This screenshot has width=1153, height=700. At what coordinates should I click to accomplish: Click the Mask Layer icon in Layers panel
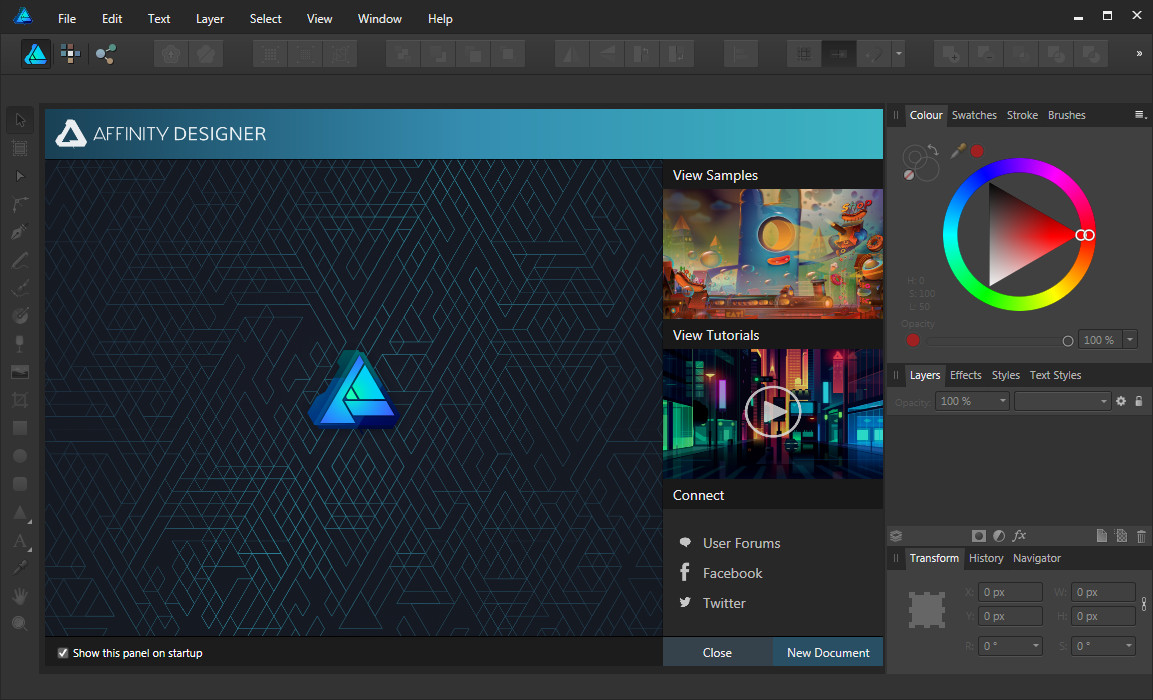click(x=979, y=536)
